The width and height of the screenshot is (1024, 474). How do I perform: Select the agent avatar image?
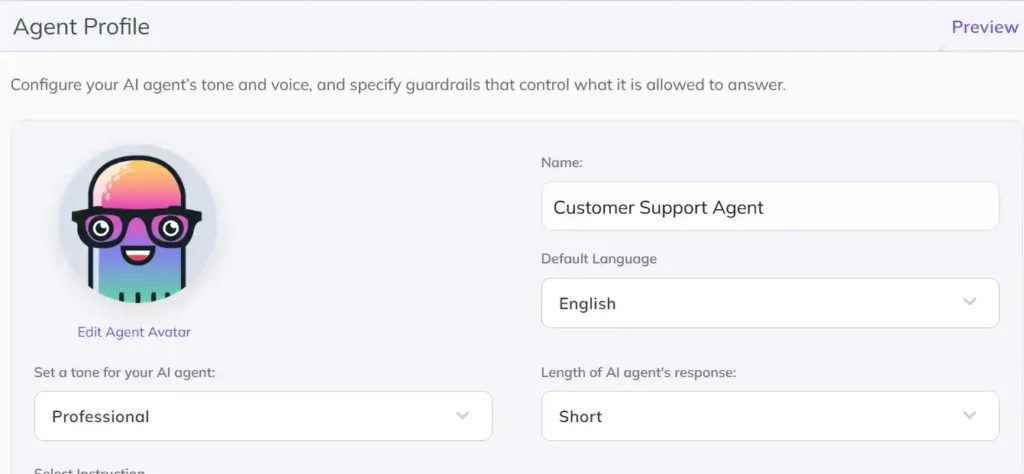(136, 225)
